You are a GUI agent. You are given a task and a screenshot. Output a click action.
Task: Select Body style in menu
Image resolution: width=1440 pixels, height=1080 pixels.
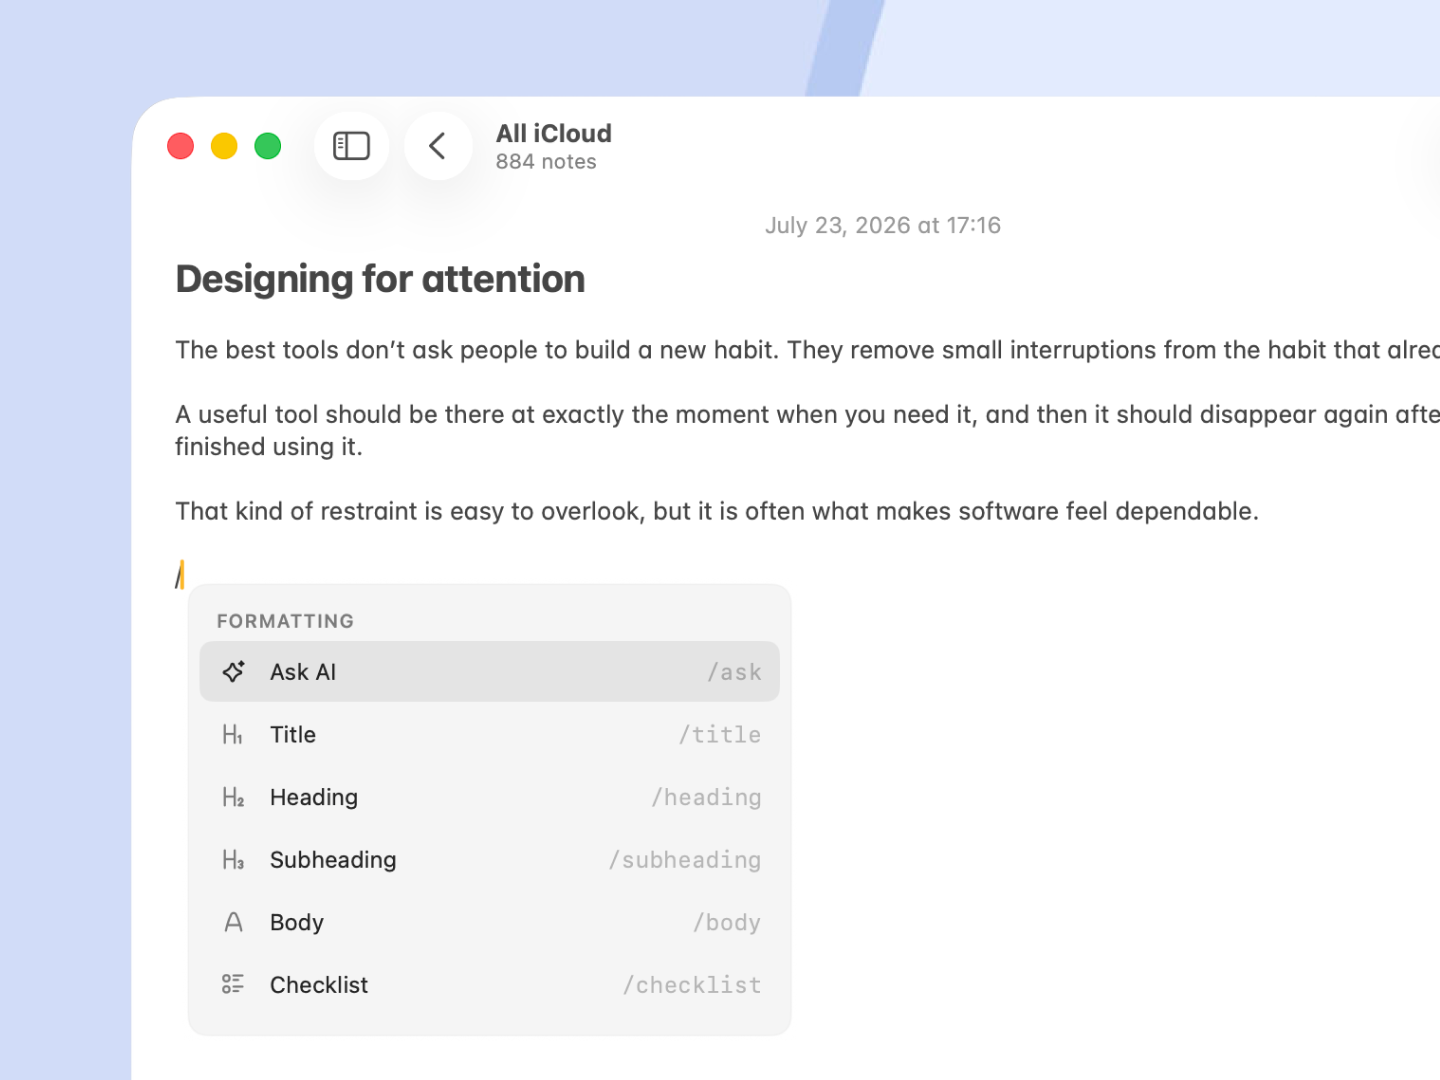click(x=490, y=923)
